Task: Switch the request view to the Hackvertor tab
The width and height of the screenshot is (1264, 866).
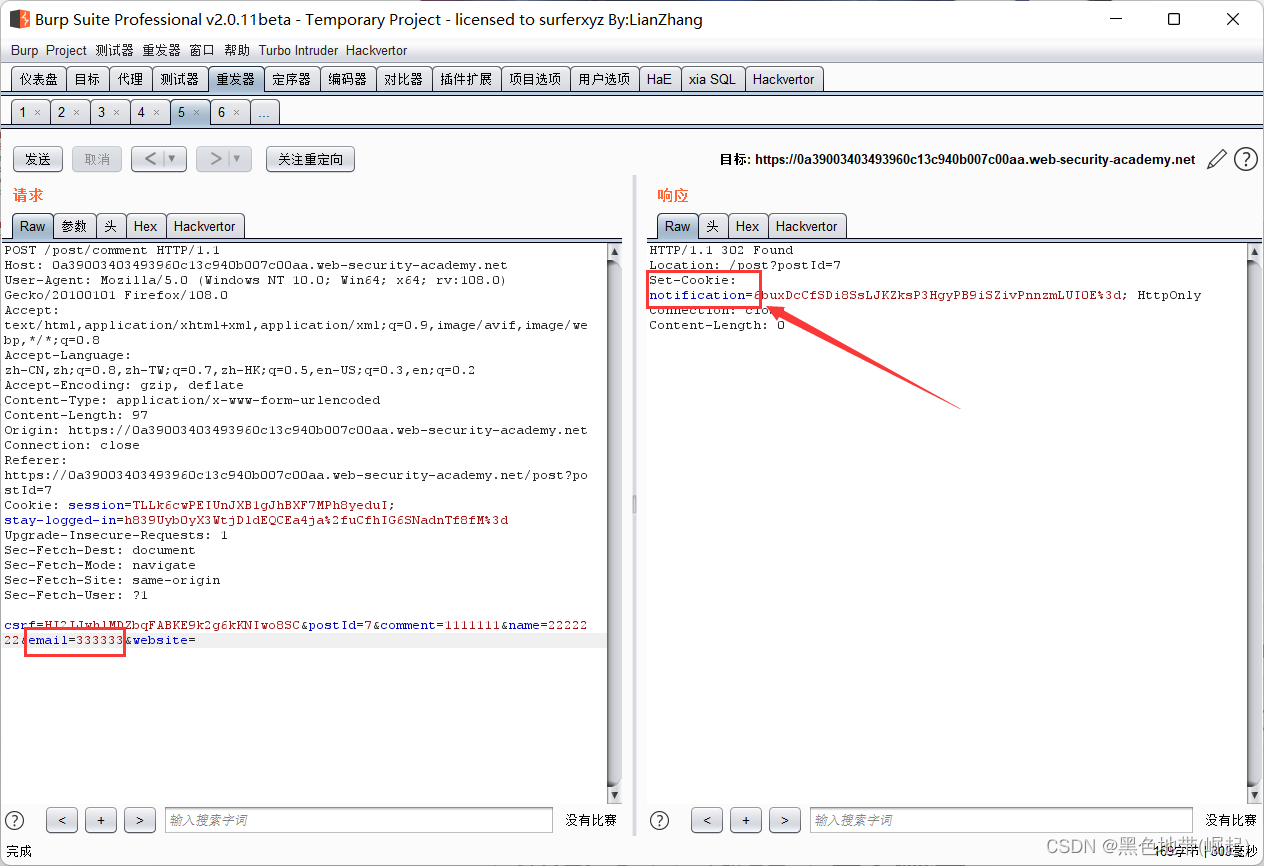Action: click(x=205, y=226)
